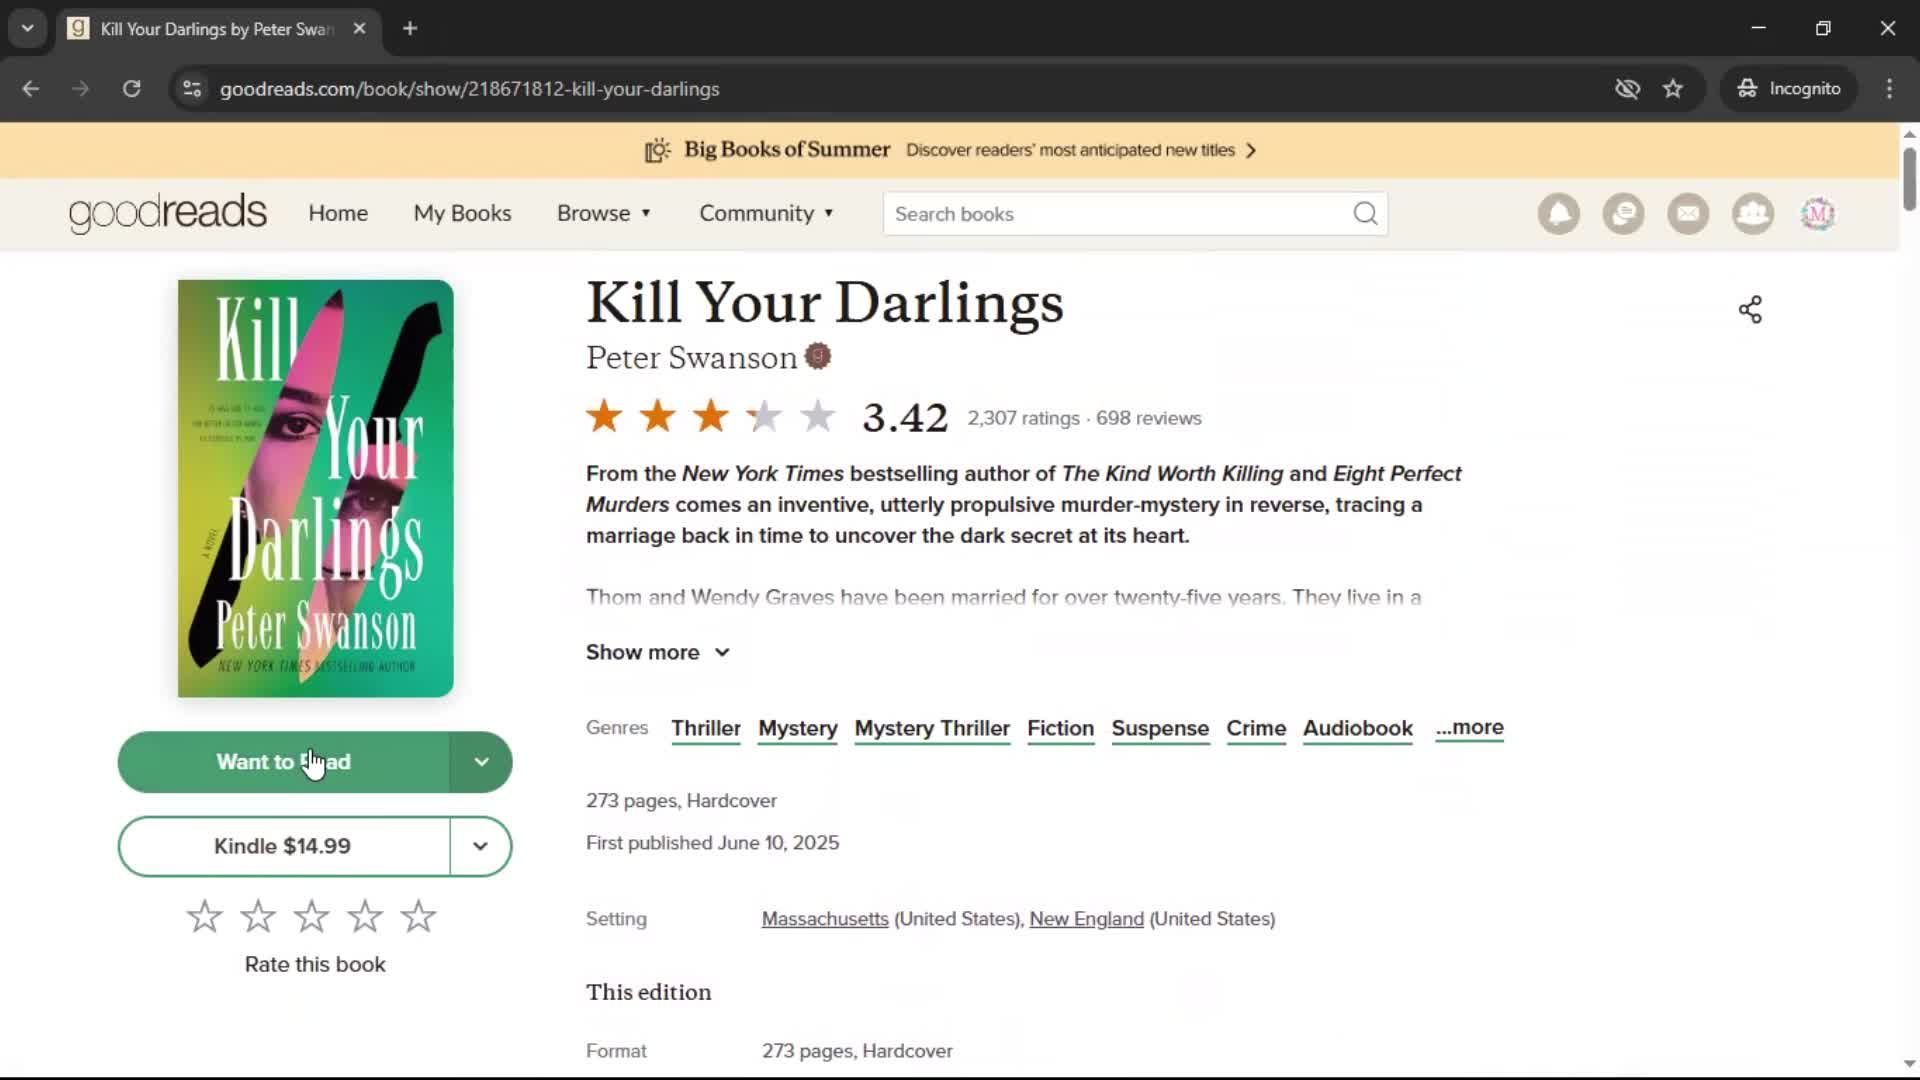Click the Big Books of Summer sun icon

click(657, 150)
